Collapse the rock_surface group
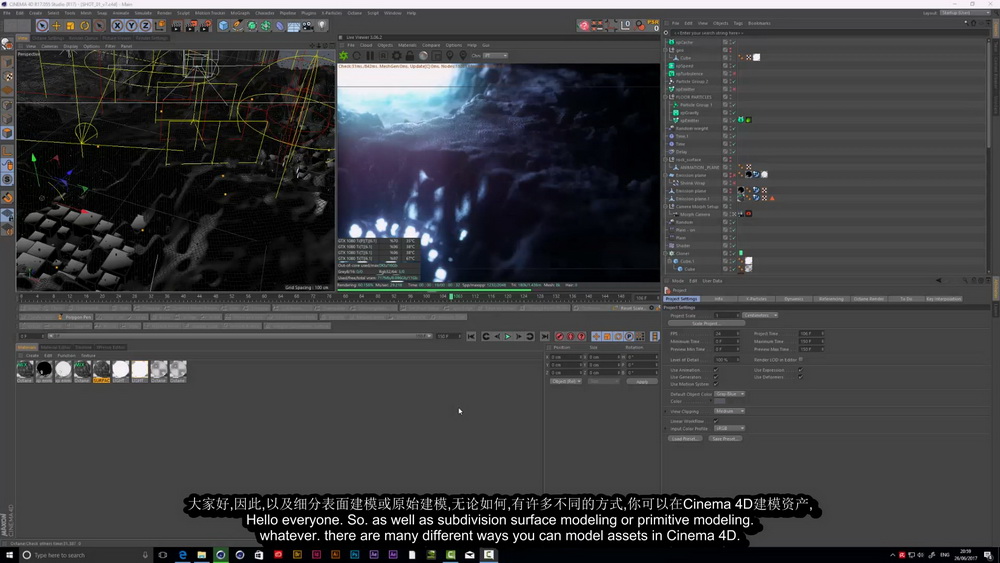This screenshot has height=563, width=1000. pos(666,159)
